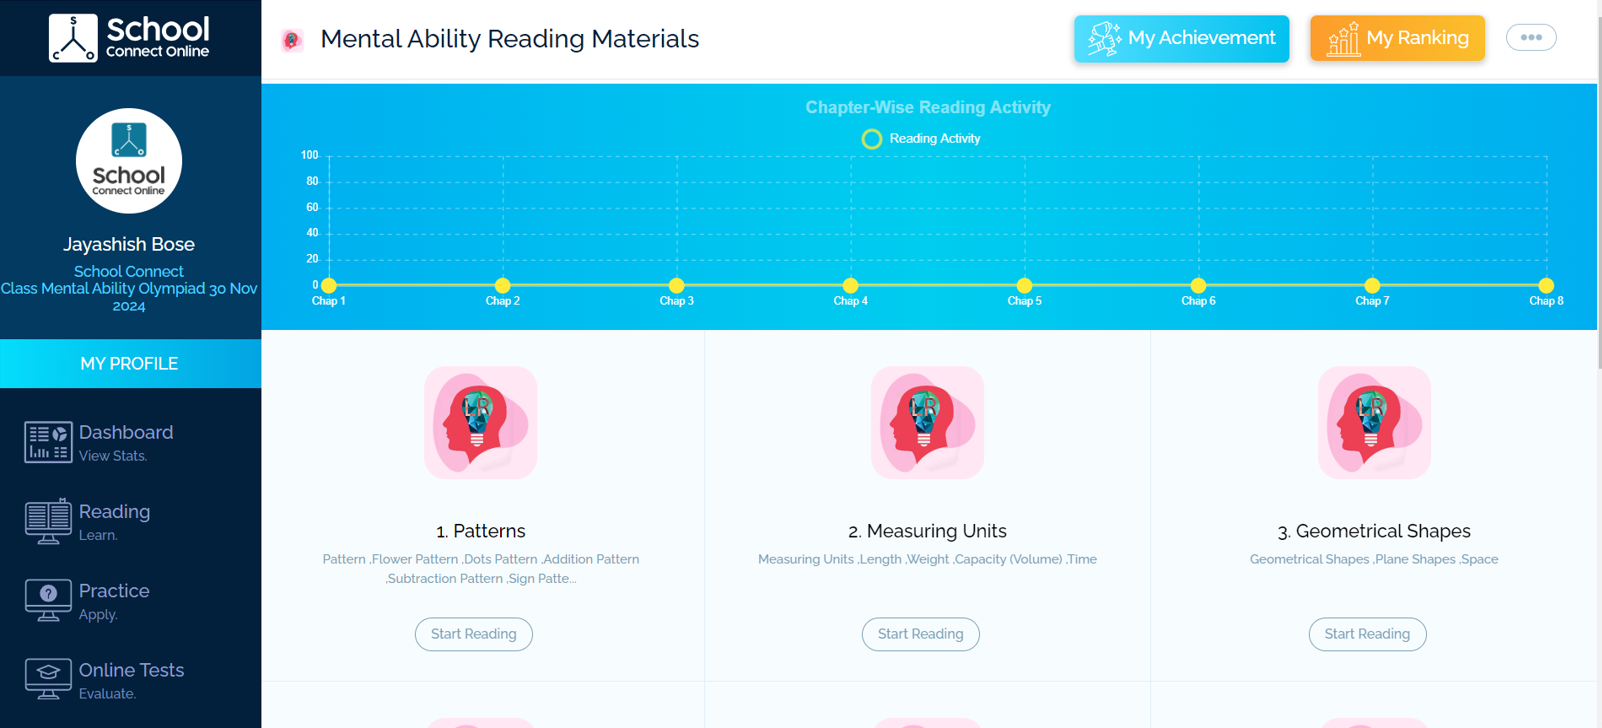Click the My Achievement button
This screenshot has height=728, width=1602.
point(1181,39)
